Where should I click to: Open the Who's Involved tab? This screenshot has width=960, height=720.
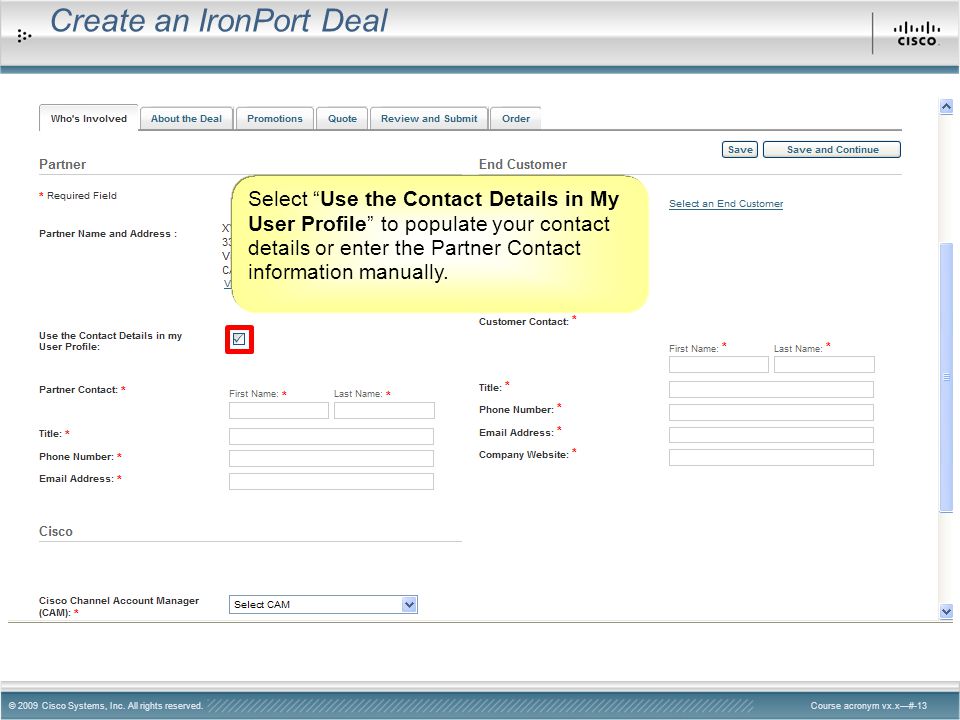click(x=89, y=118)
